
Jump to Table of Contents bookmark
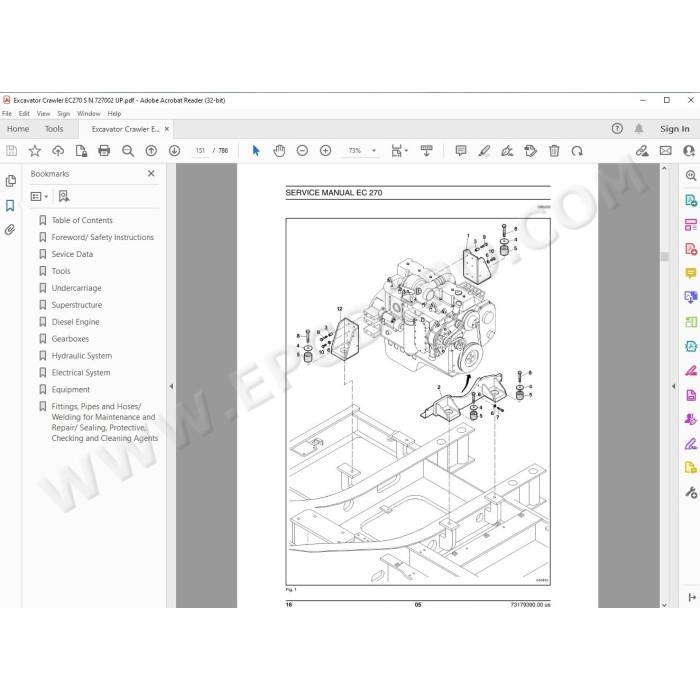82,220
